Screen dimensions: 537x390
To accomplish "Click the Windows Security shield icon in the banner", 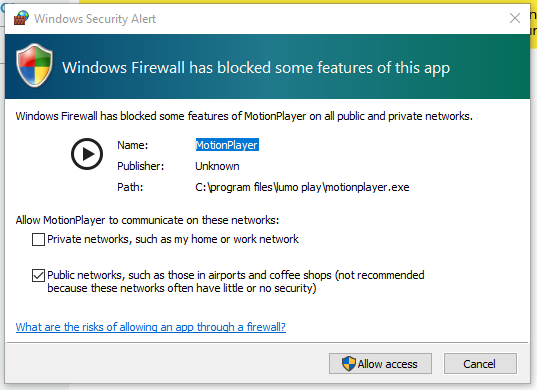I will pos(34,65).
